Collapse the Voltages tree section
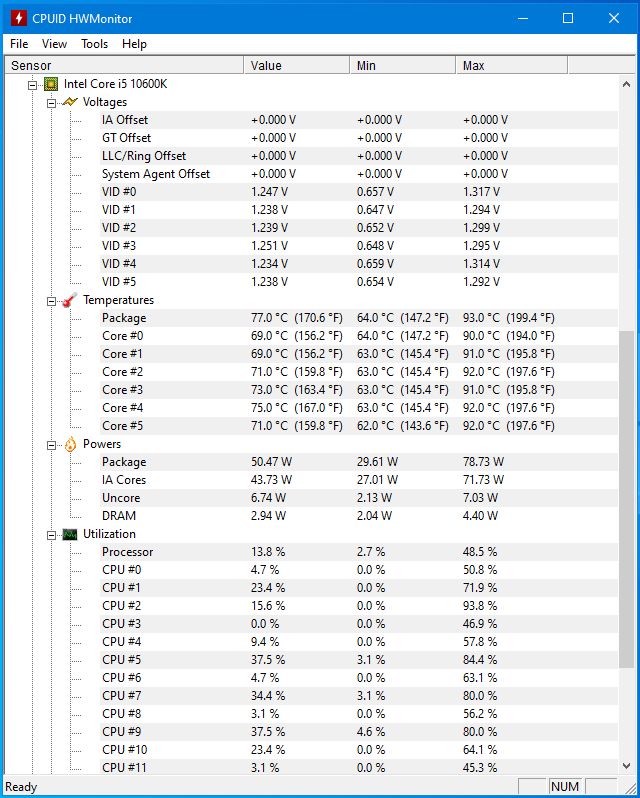 tap(51, 103)
